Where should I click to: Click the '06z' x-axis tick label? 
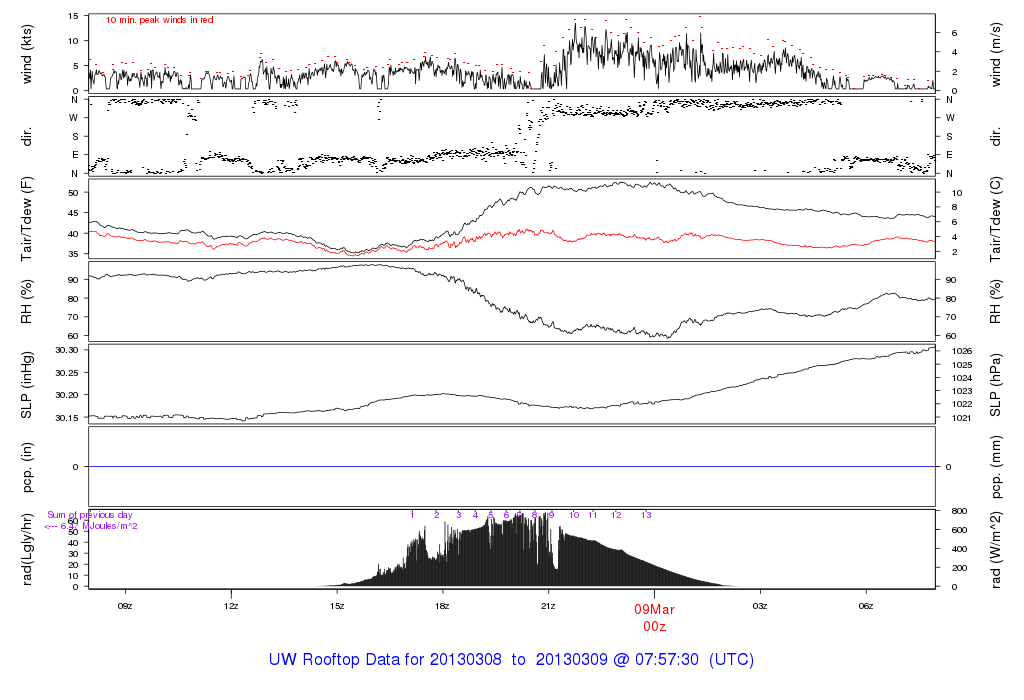[x=865, y=606]
